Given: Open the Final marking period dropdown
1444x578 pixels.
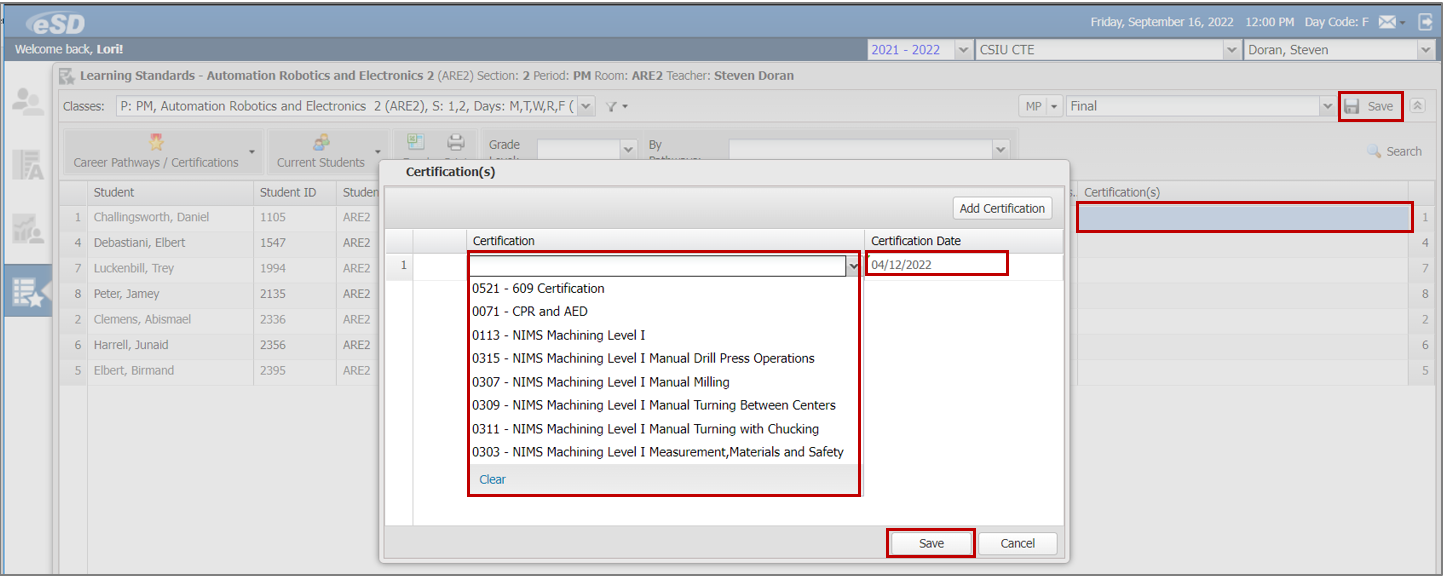Looking at the screenshot, I should coord(1327,106).
